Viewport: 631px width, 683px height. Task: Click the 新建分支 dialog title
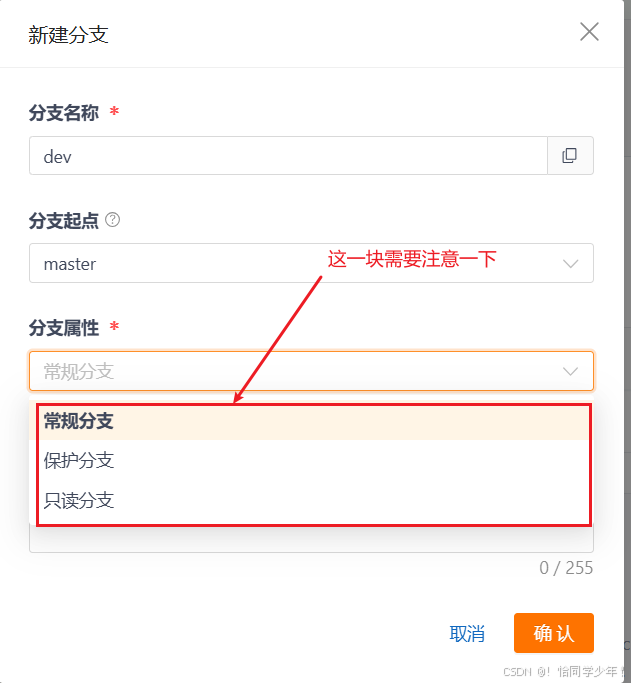tap(68, 35)
